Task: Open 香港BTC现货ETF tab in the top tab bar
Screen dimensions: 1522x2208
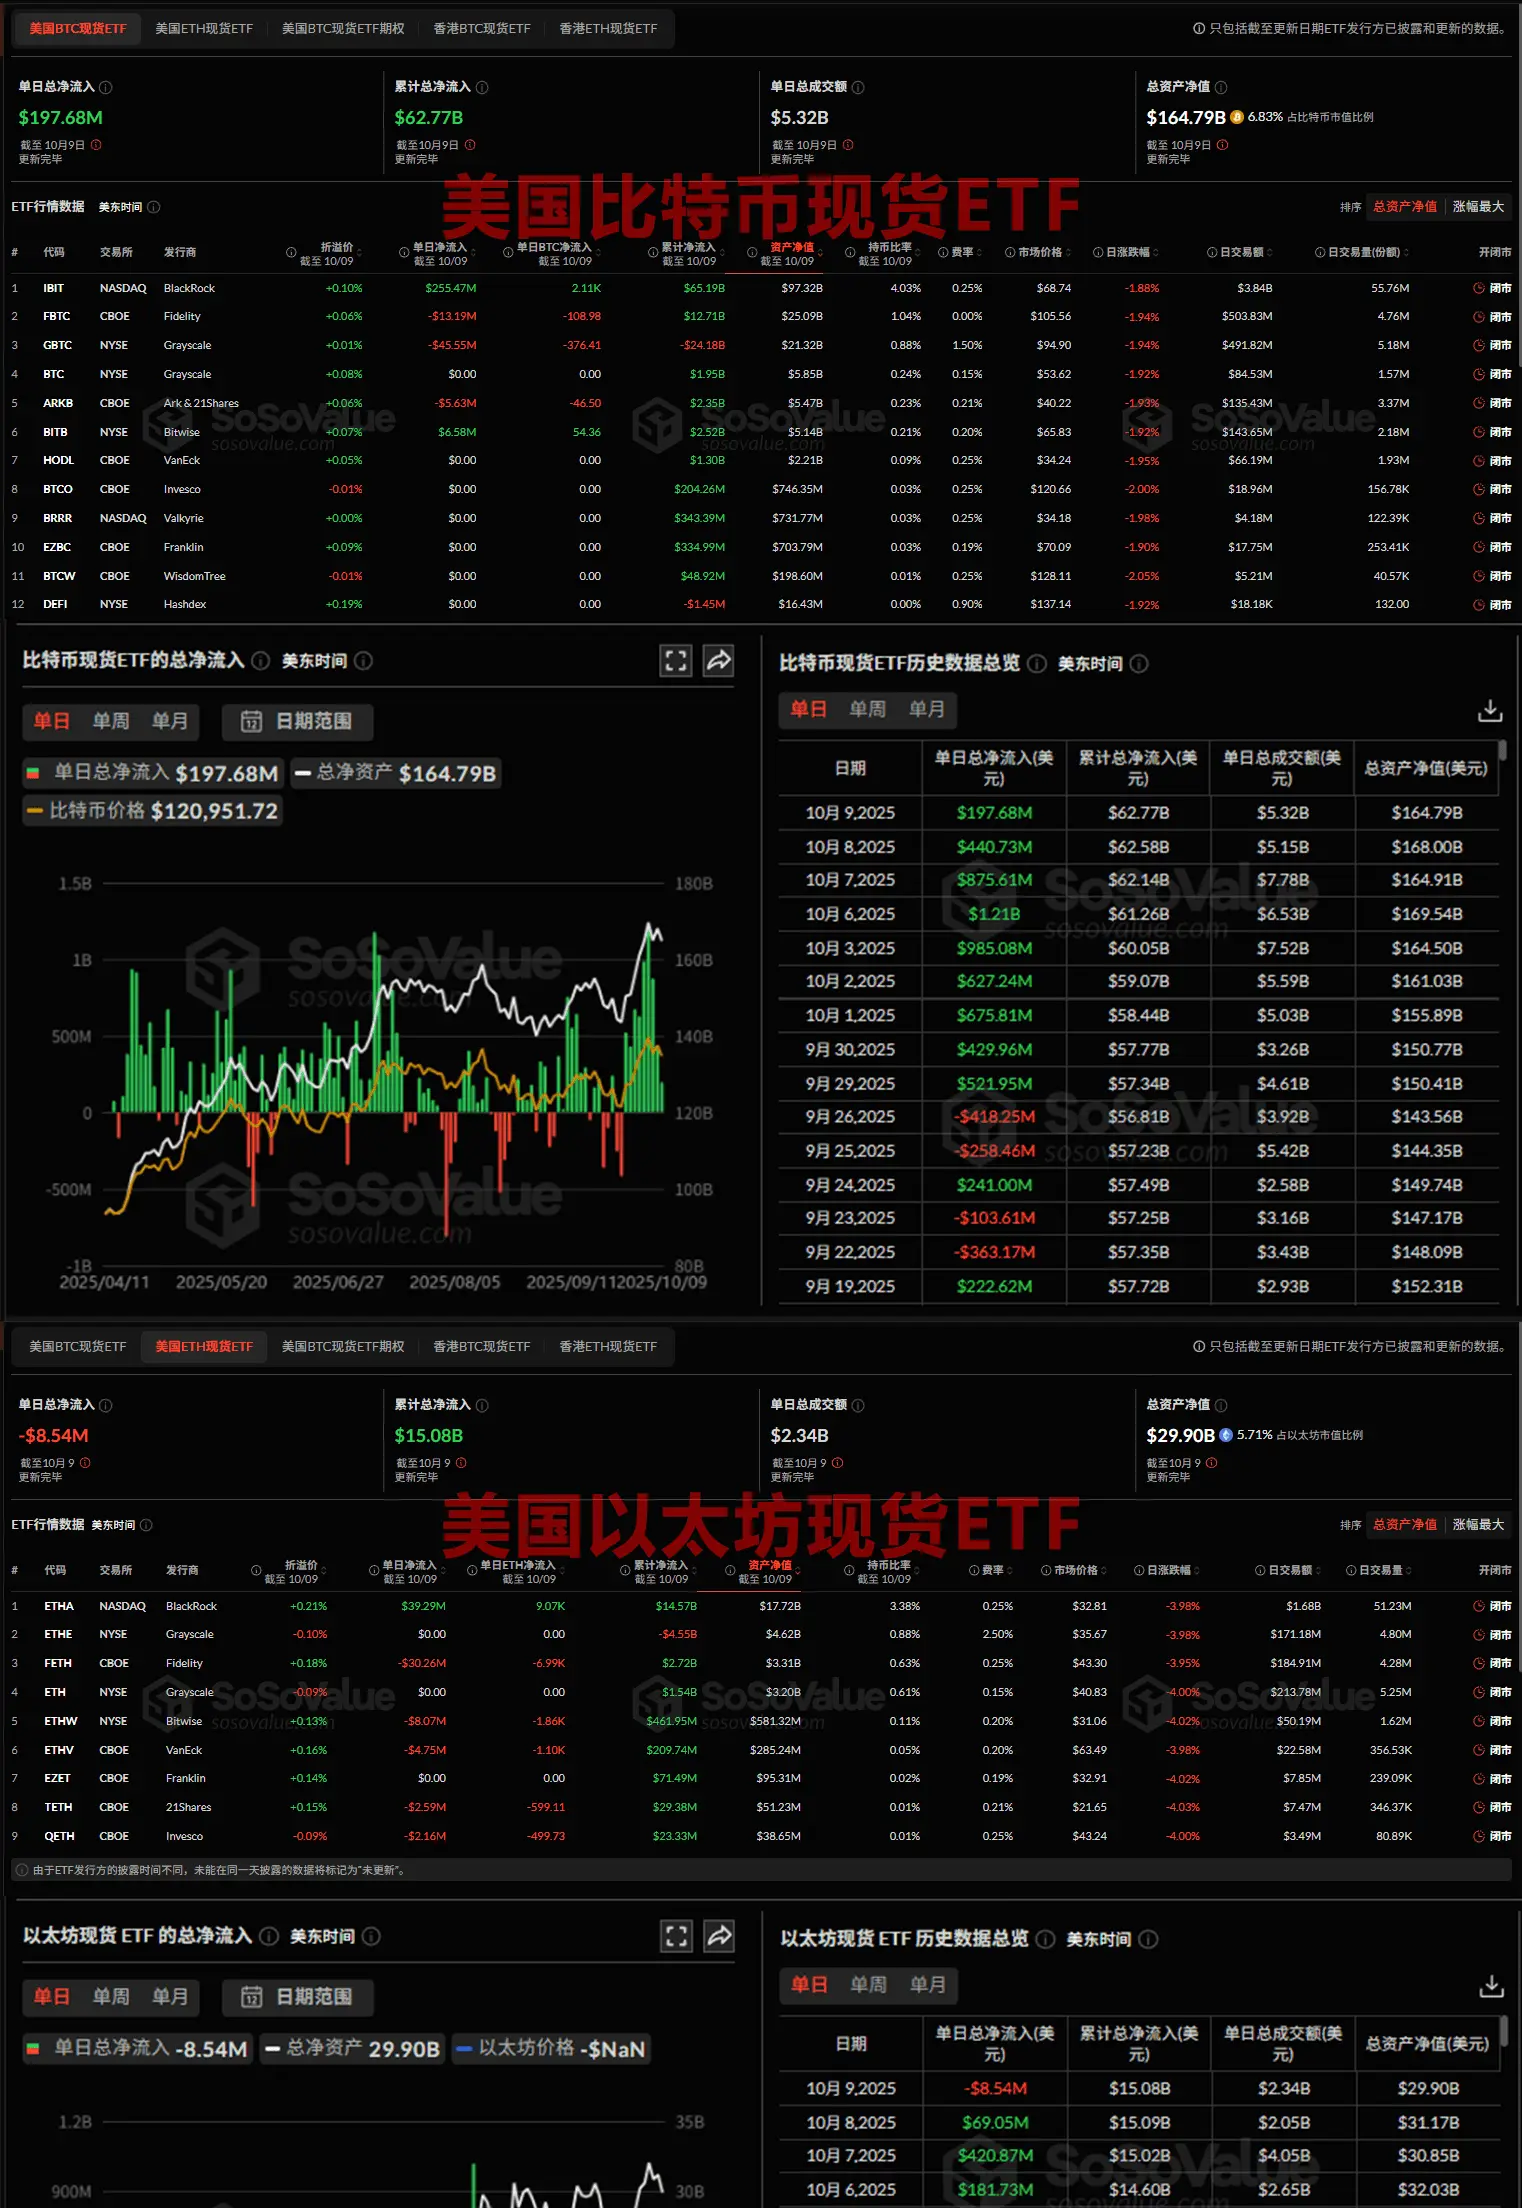Action: pyautogui.click(x=482, y=29)
